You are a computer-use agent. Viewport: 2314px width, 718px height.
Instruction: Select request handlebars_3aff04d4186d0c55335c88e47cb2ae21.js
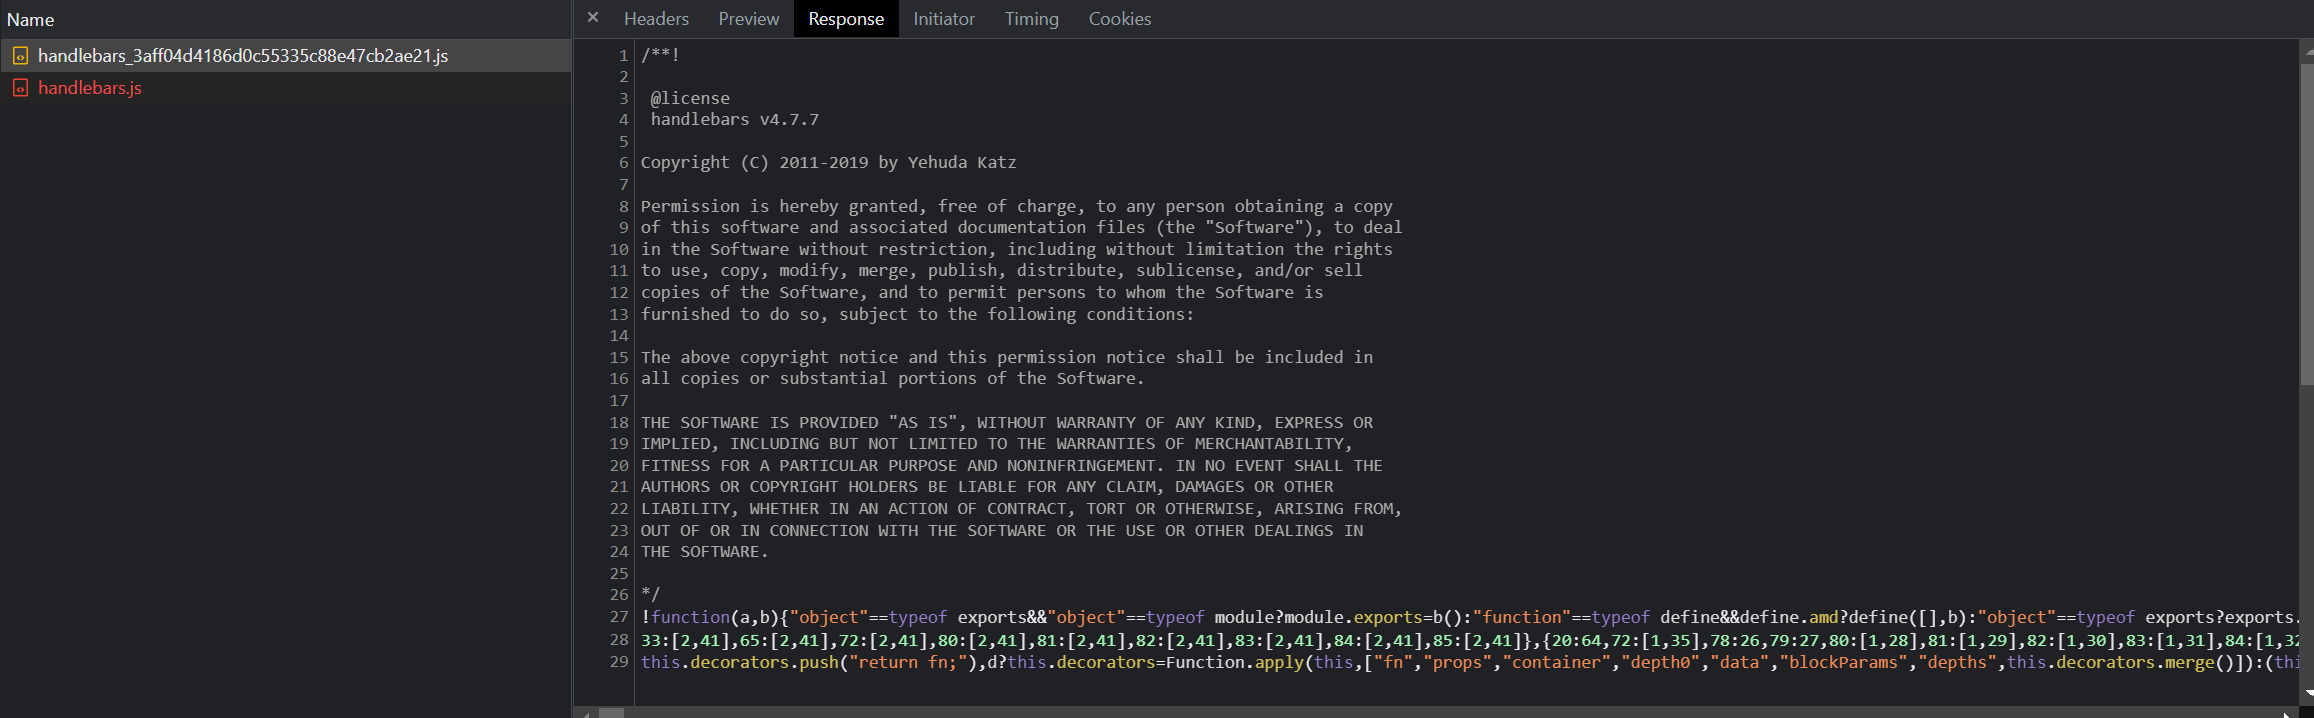coord(286,56)
